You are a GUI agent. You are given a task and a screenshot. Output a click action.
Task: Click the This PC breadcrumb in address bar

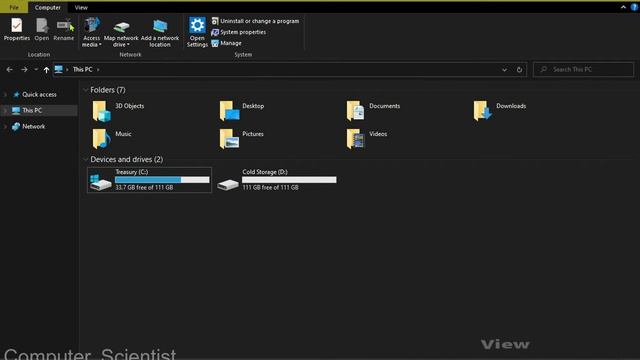[x=82, y=69]
